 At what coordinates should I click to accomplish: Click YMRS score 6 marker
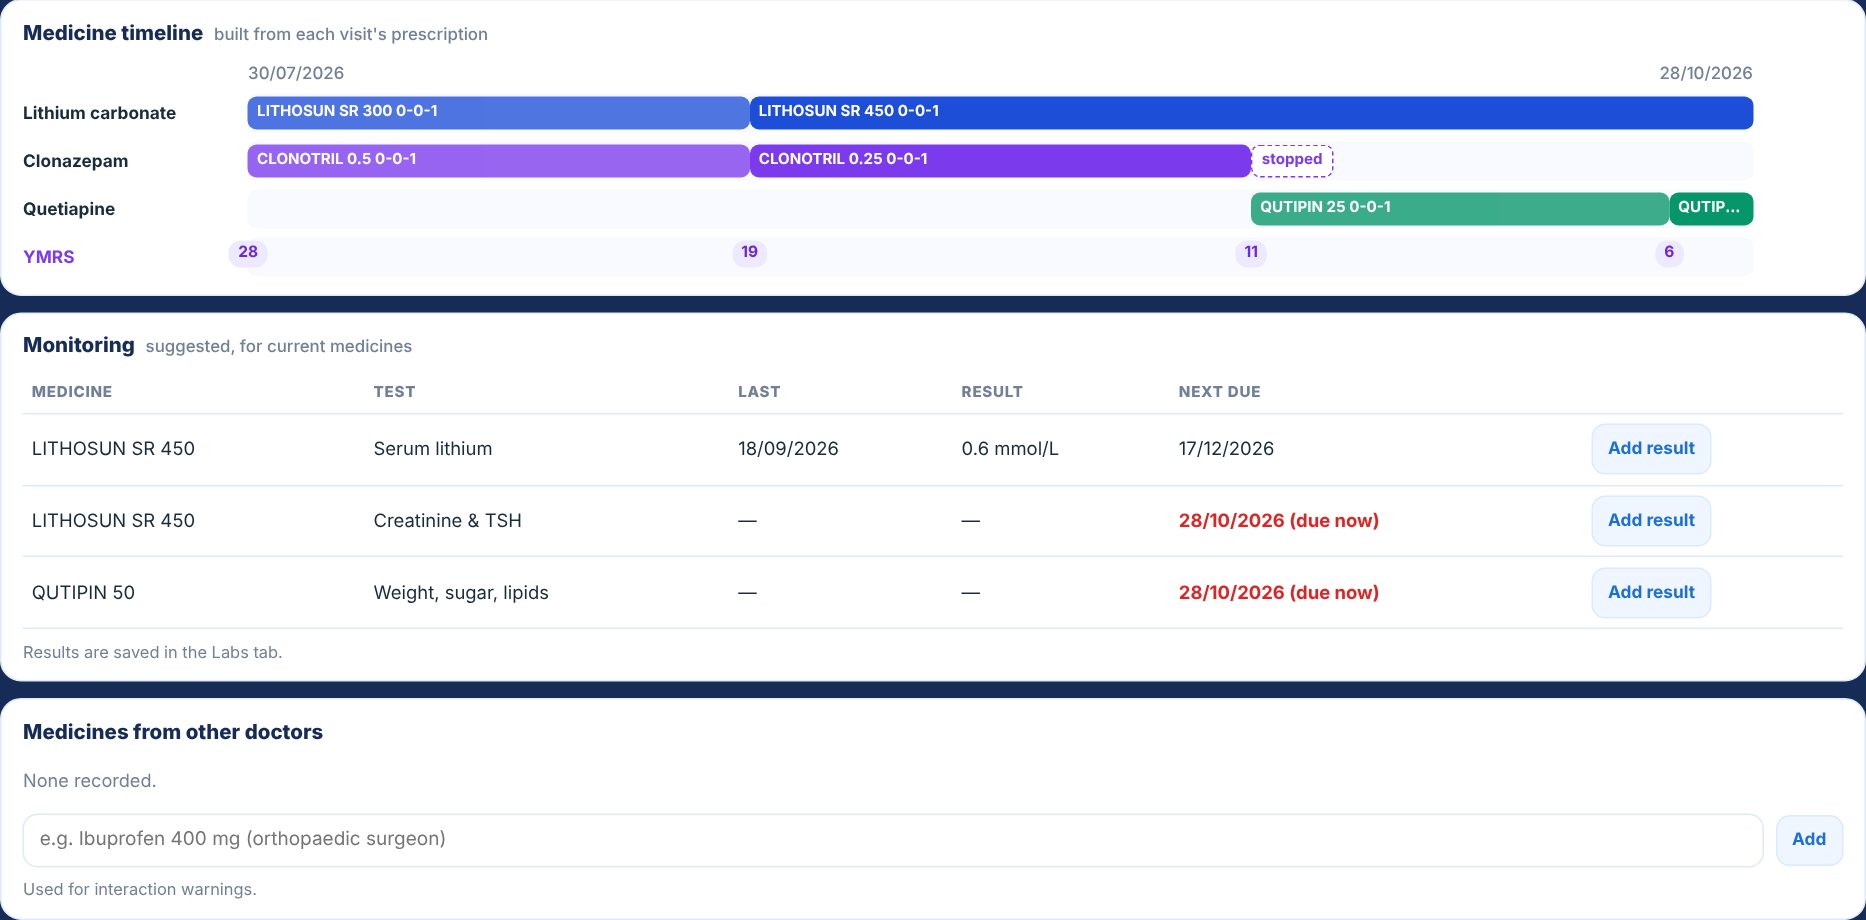[x=1669, y=253]
